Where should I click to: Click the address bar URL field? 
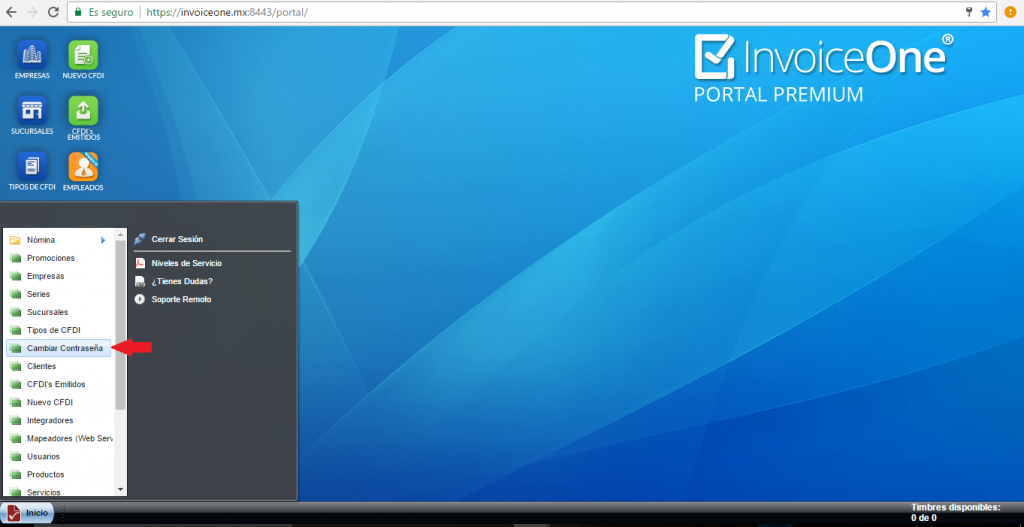coord(532,12)
